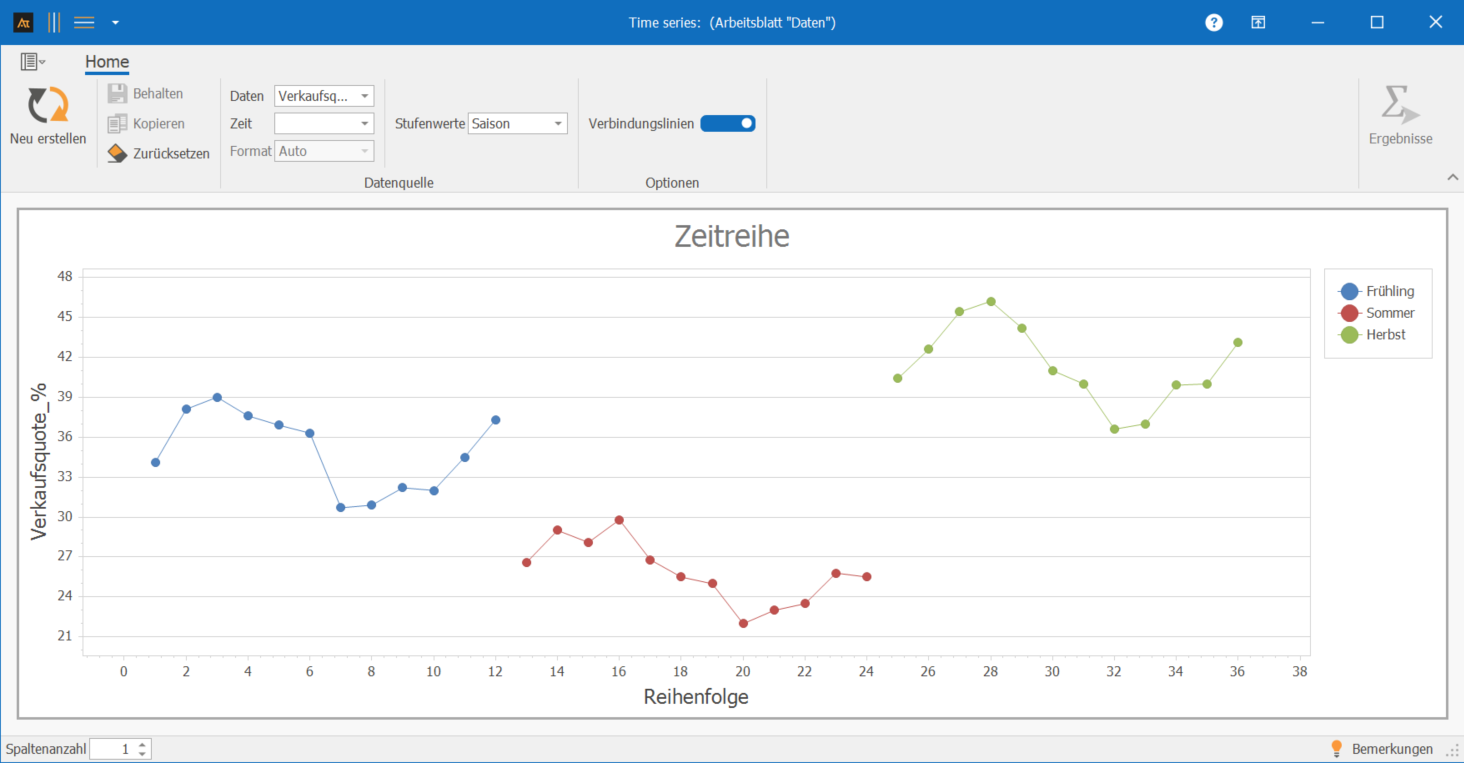
Task: Open the Daten dropdown
Action: point(364,97)
